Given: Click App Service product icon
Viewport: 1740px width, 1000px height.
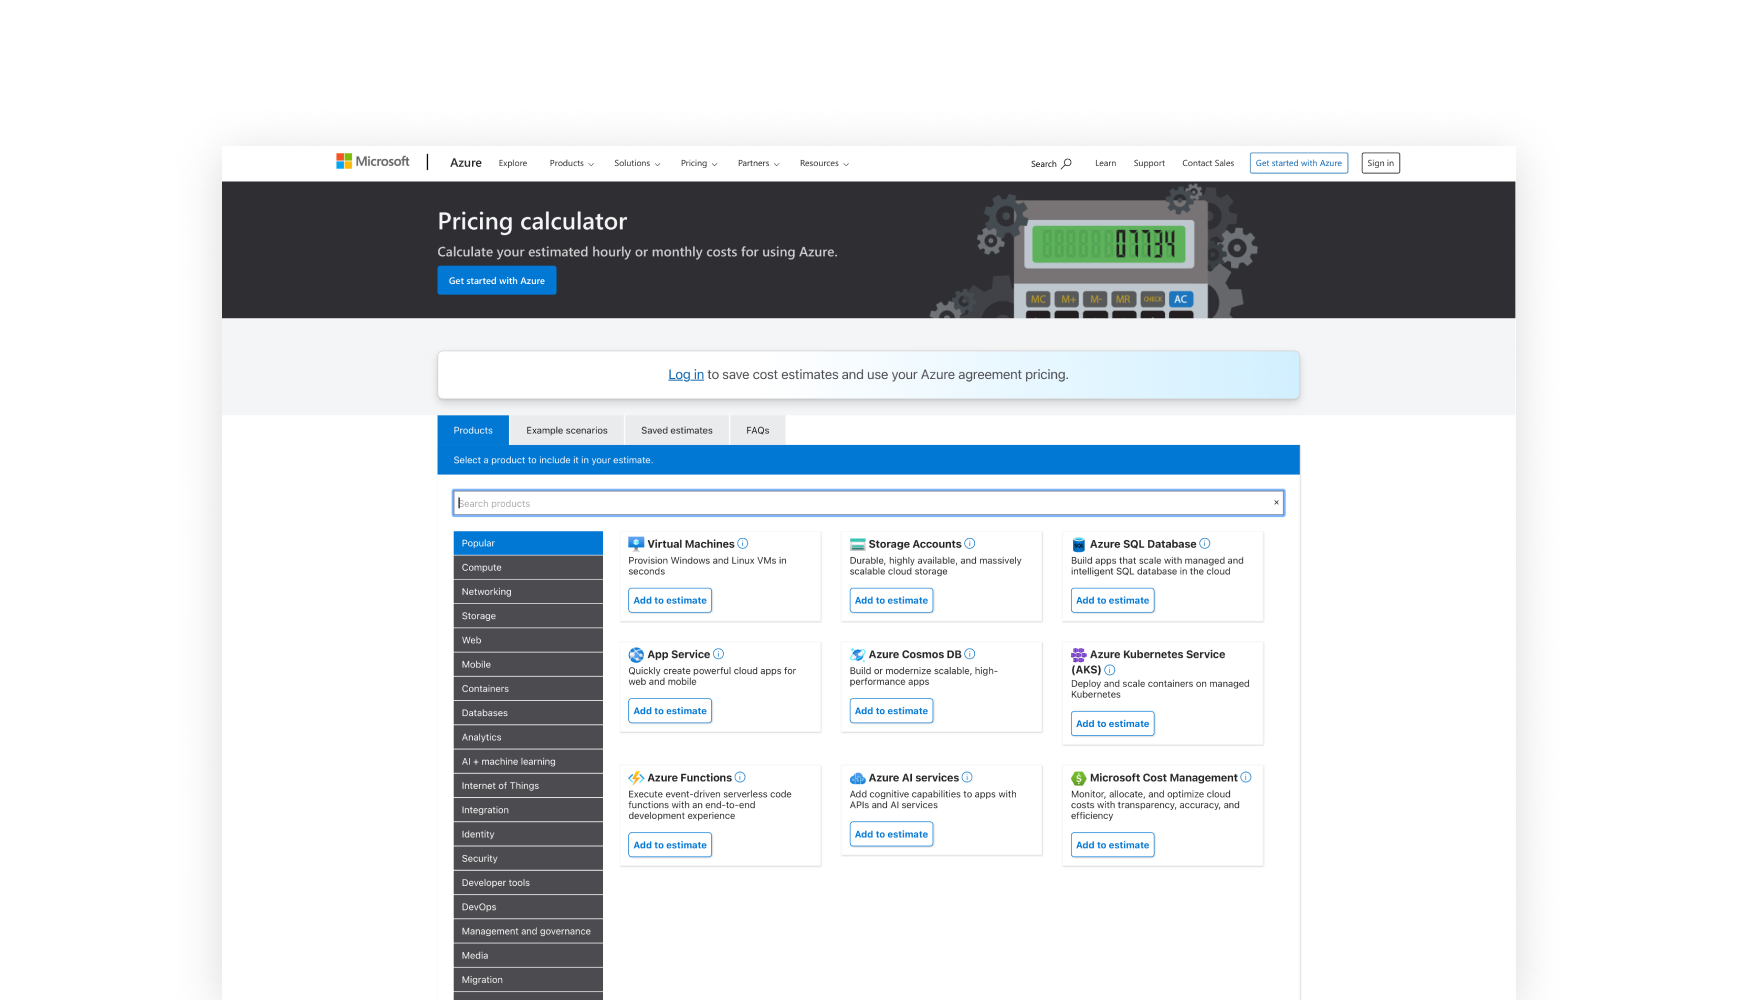Looking at the screenshot, I should [x=636, y=655].
